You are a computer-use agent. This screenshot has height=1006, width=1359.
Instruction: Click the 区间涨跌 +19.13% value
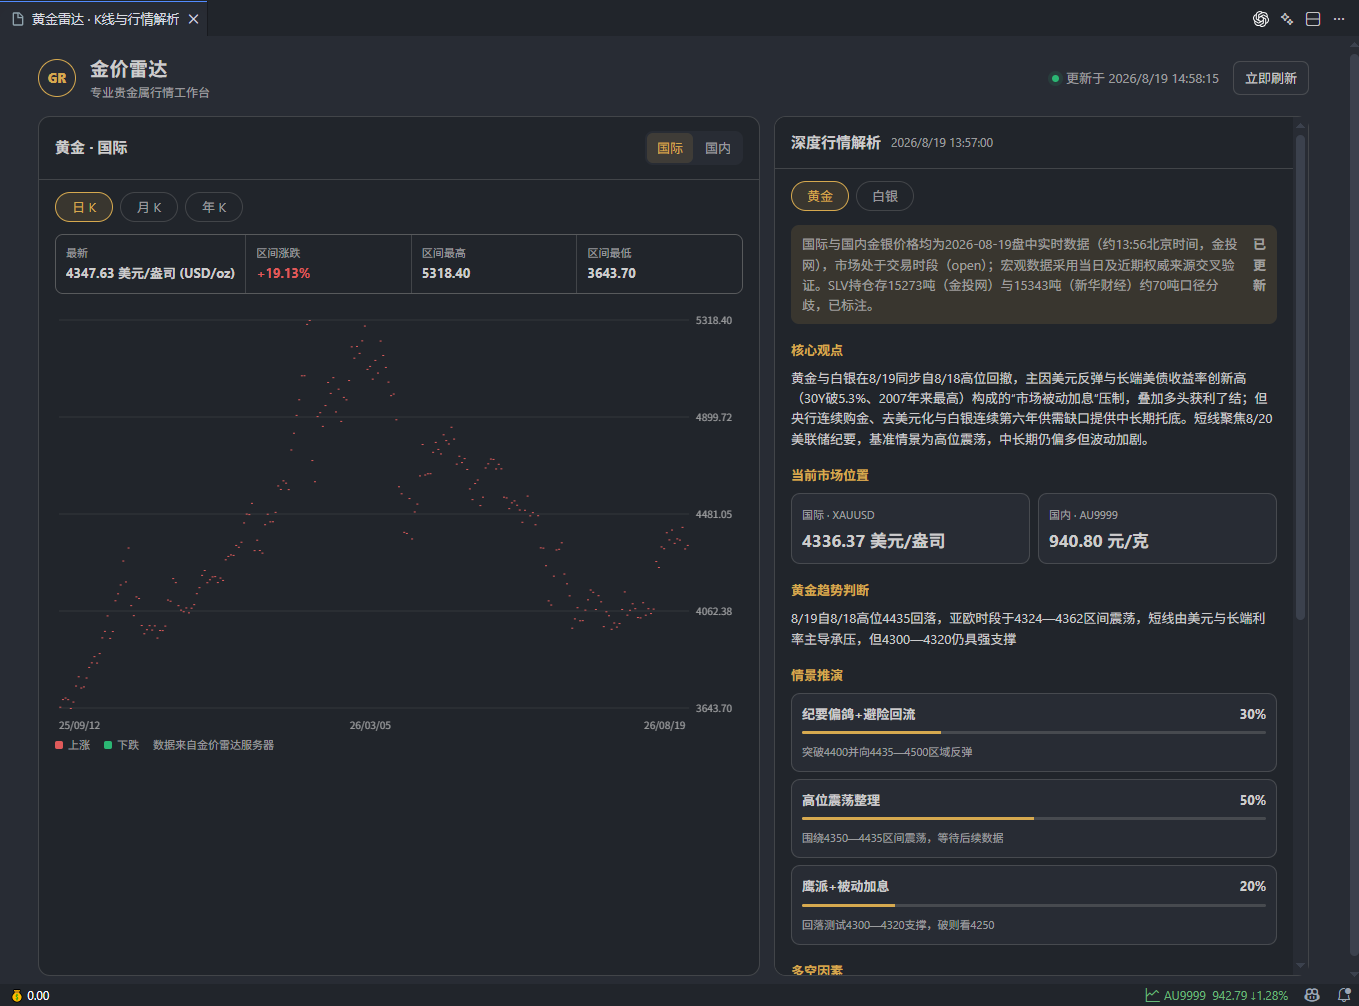pyautogui.click(x=284, y=273)
